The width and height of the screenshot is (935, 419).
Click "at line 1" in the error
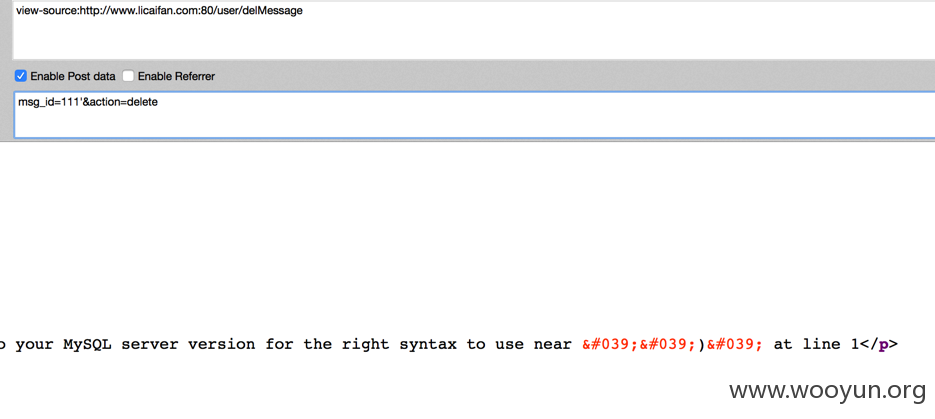(816, 344)
